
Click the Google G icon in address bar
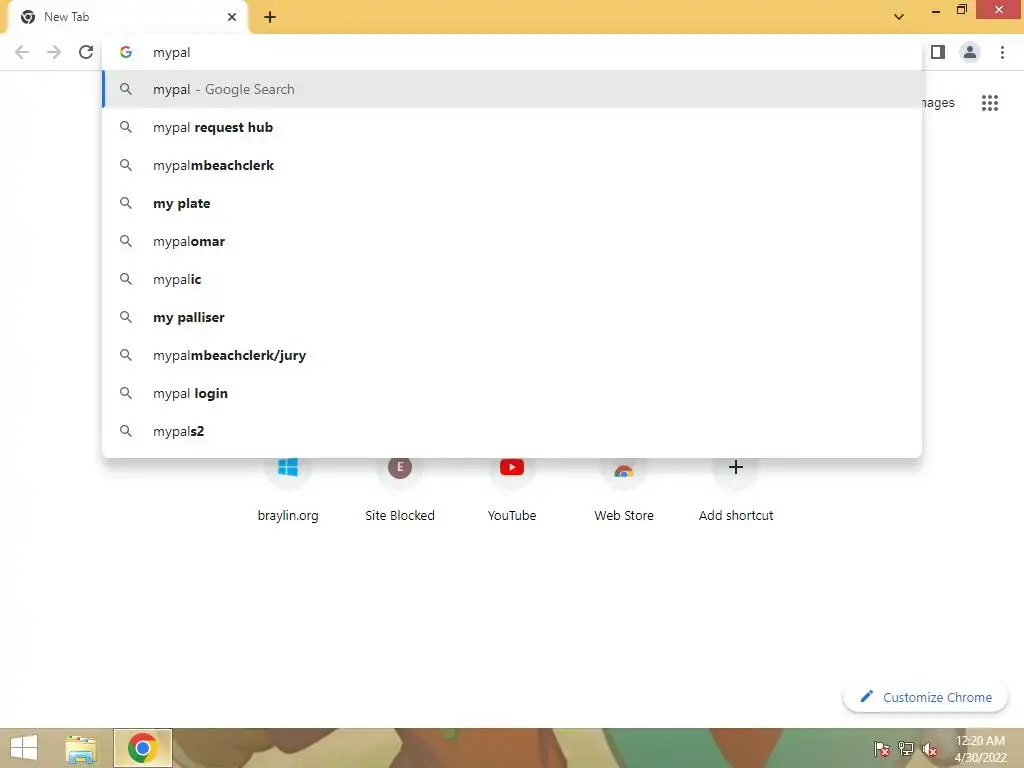coord(126,52)
